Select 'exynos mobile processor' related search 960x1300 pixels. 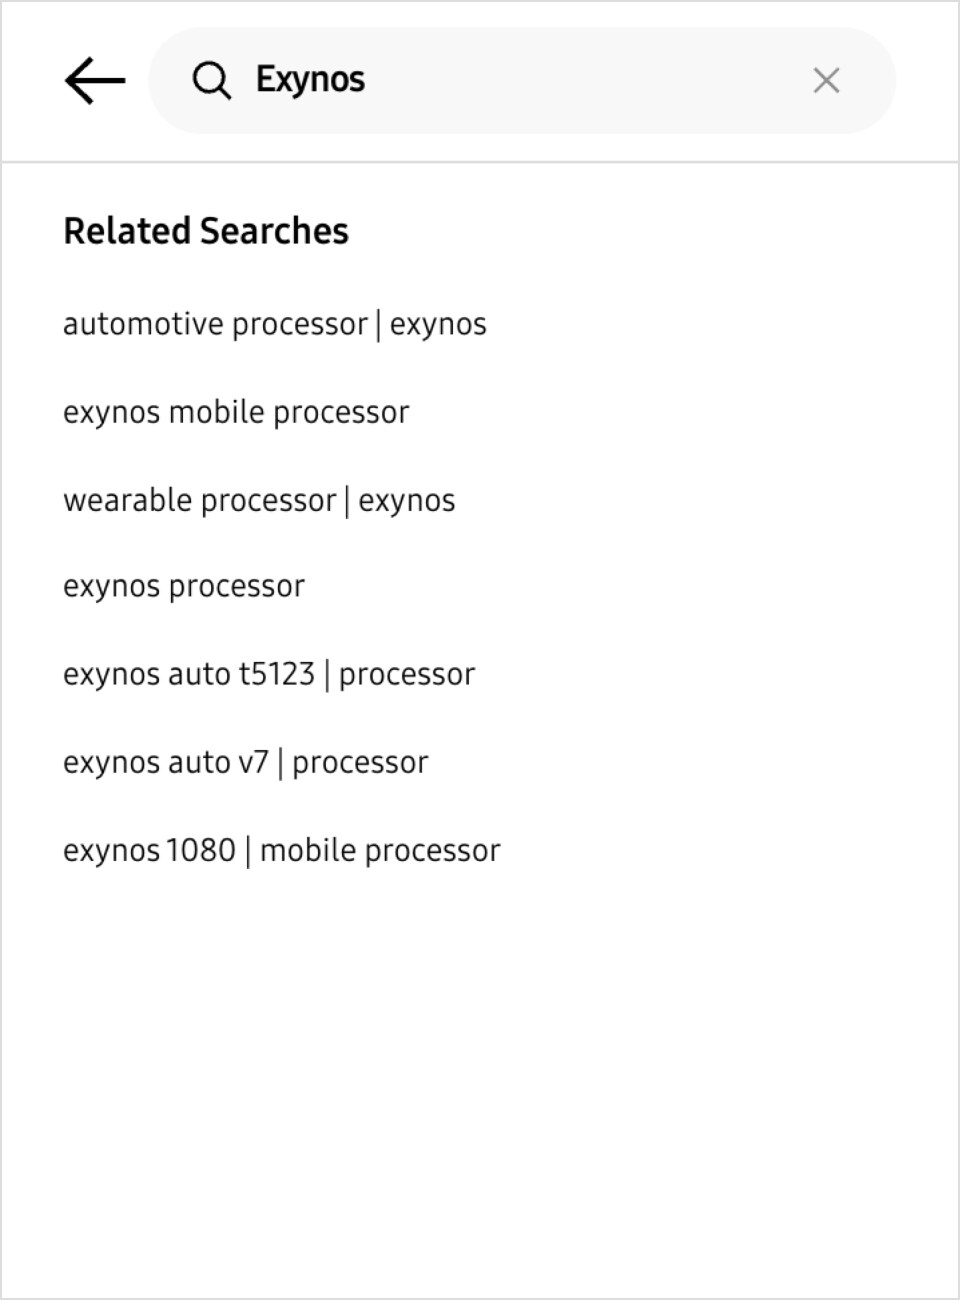[x=236, y=412]
